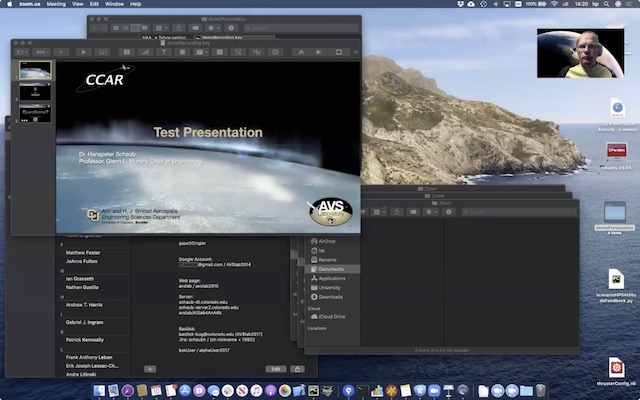
Task: Click the plus button in Contacts window
Action: click(x=150, y=369)
